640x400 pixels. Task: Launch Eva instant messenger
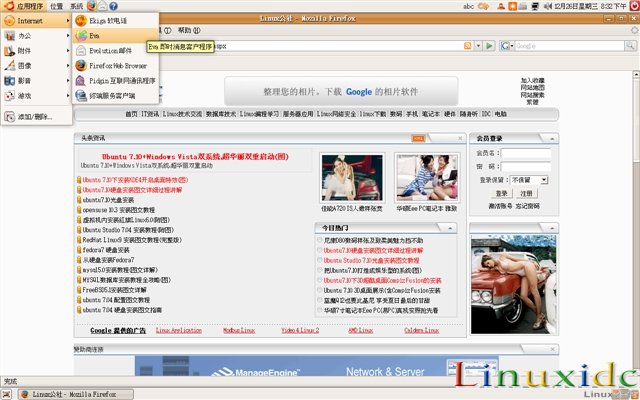[115, 36]
